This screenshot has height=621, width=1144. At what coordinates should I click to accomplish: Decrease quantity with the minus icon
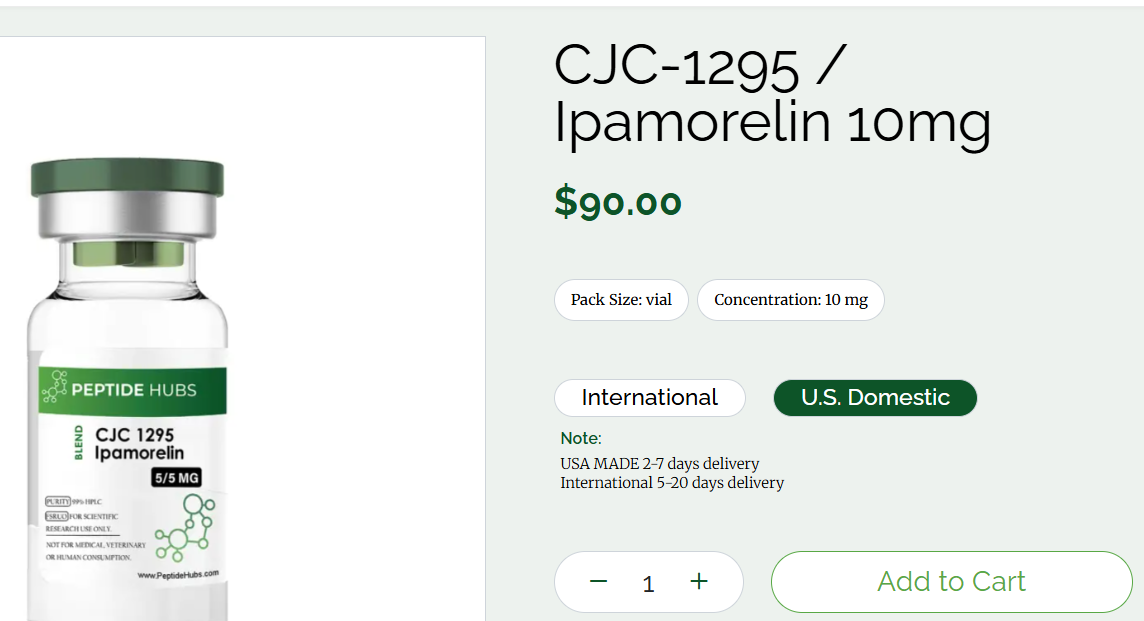[598, 582]
